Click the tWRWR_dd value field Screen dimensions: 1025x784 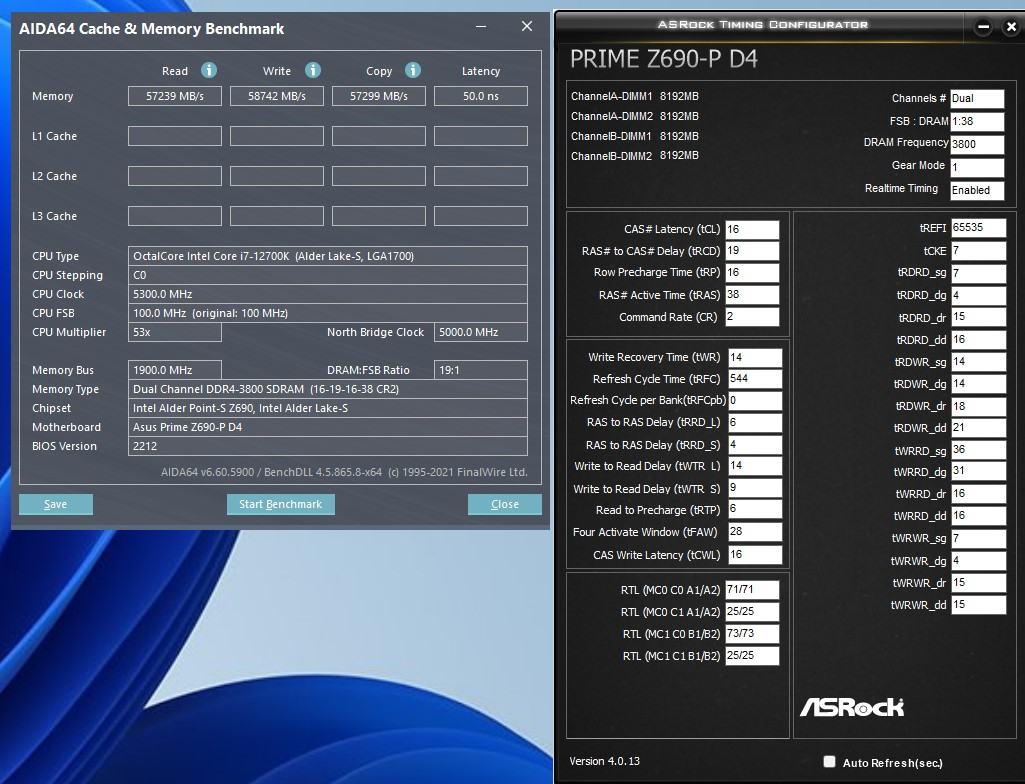tap(978, 605)
